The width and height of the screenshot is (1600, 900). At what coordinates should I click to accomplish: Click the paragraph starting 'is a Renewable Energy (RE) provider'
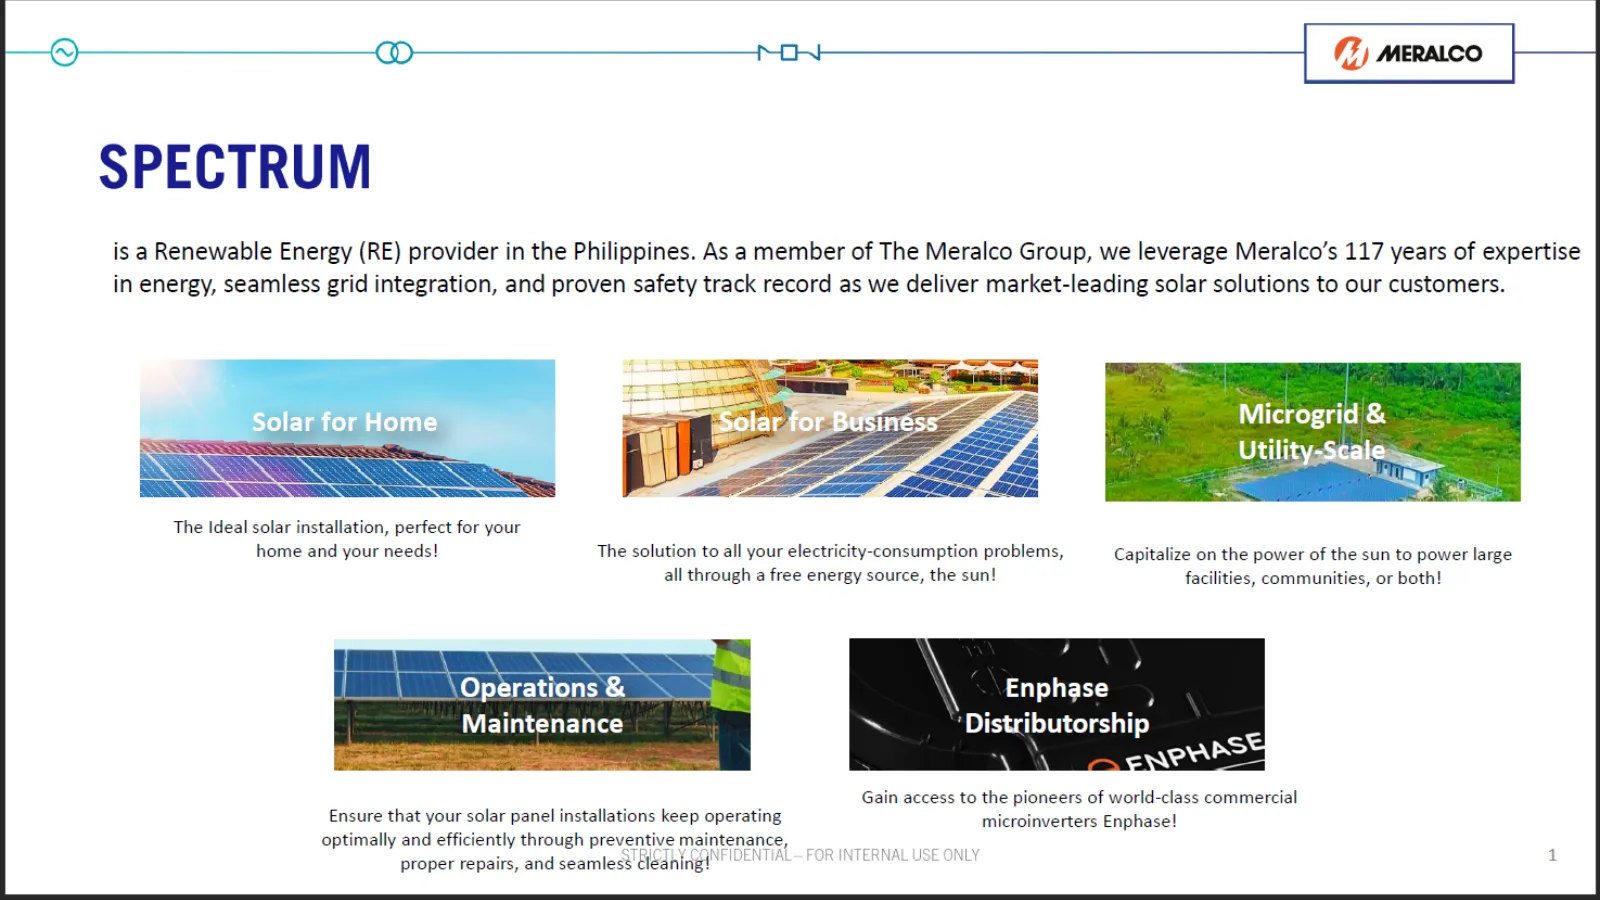tap(846, 268)
